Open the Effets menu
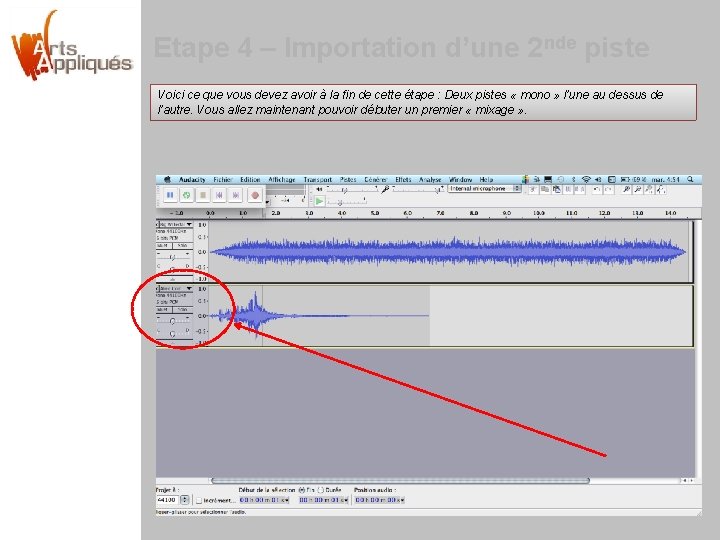Viewport: 720px width, 540px height. [x=403, y=180]
